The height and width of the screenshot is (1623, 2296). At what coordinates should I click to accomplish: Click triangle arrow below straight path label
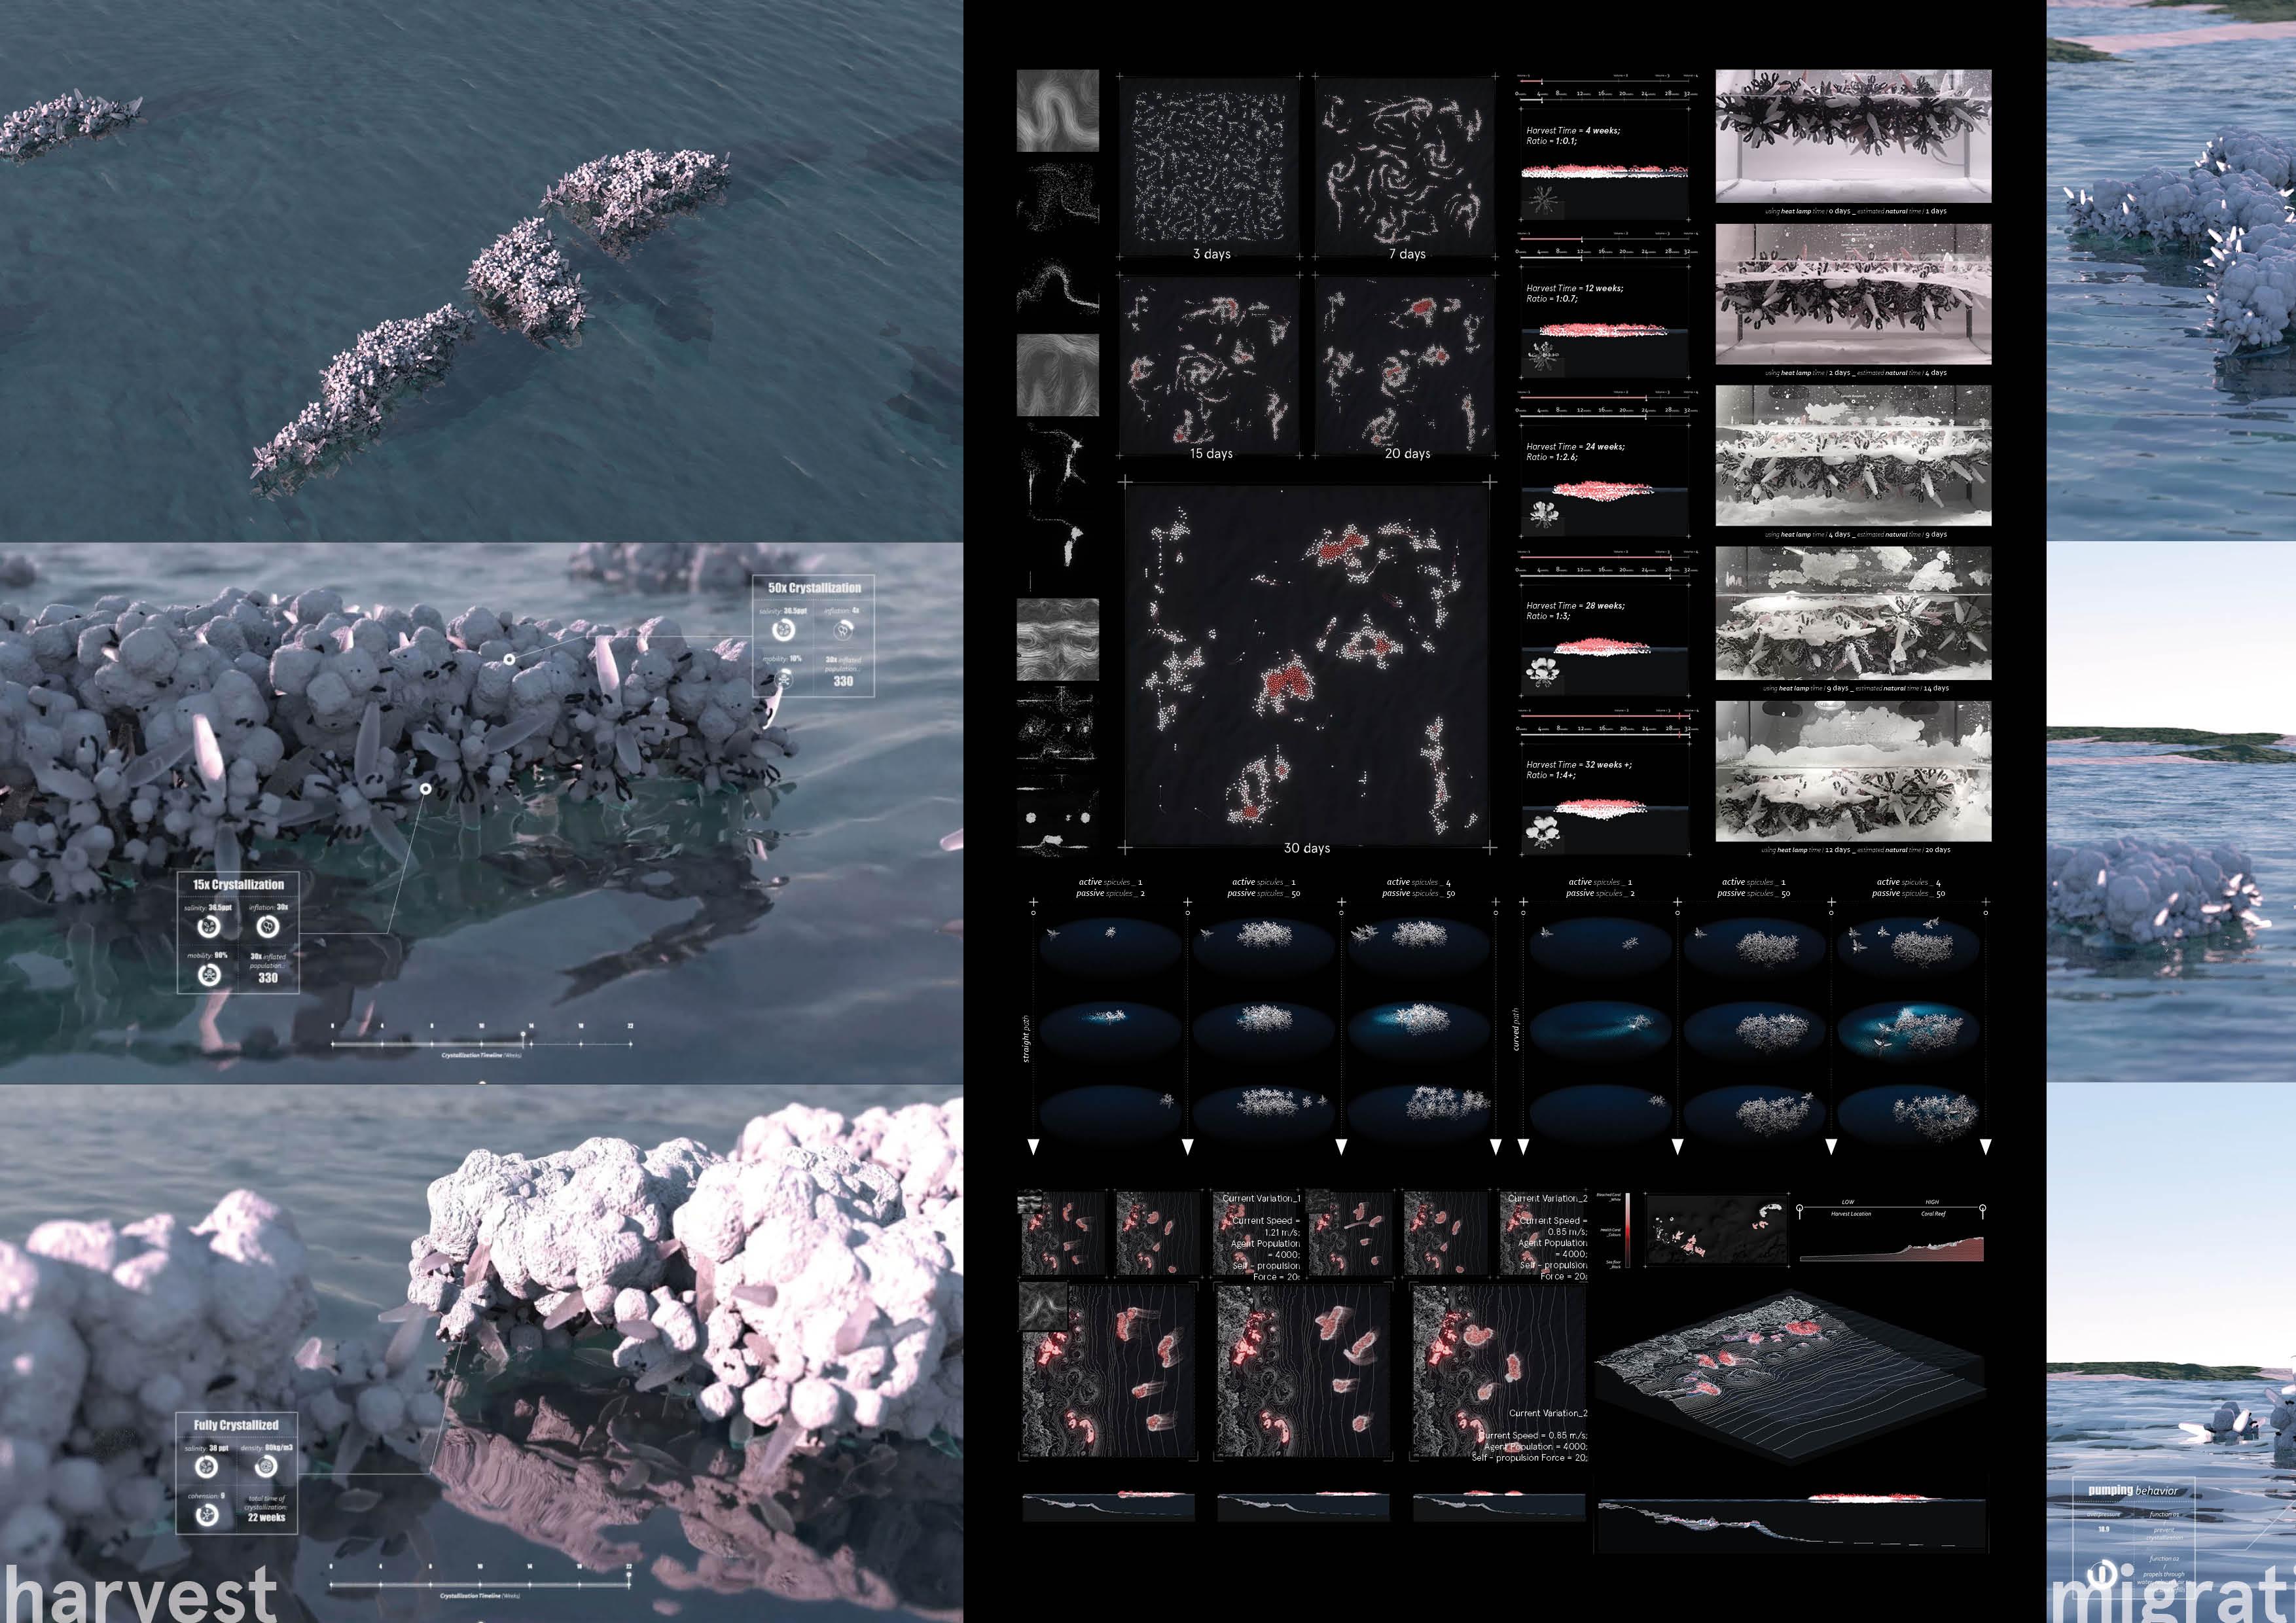pos(1034,1147)
